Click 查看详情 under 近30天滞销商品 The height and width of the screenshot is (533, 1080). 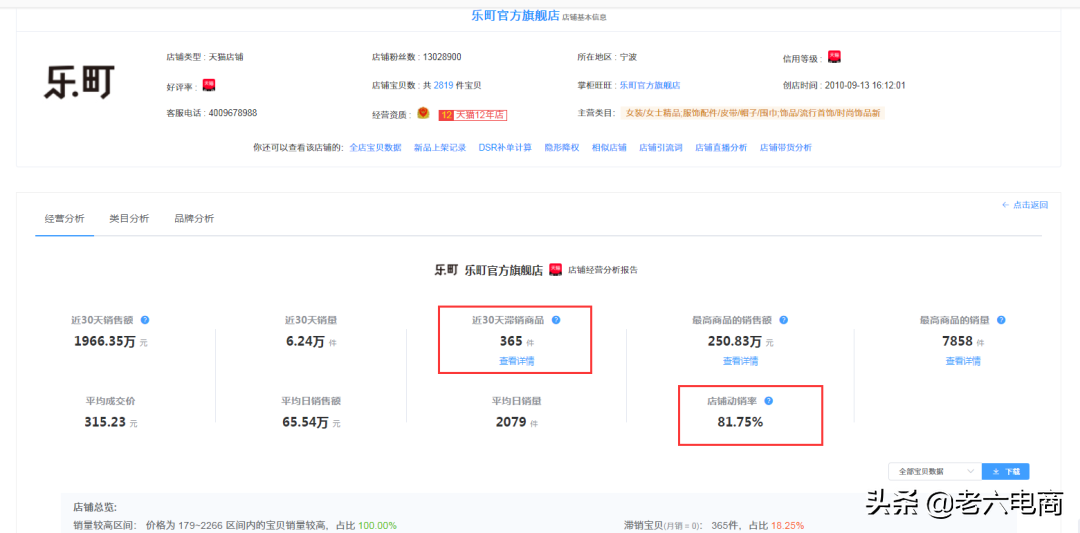(x=517, y=360)
